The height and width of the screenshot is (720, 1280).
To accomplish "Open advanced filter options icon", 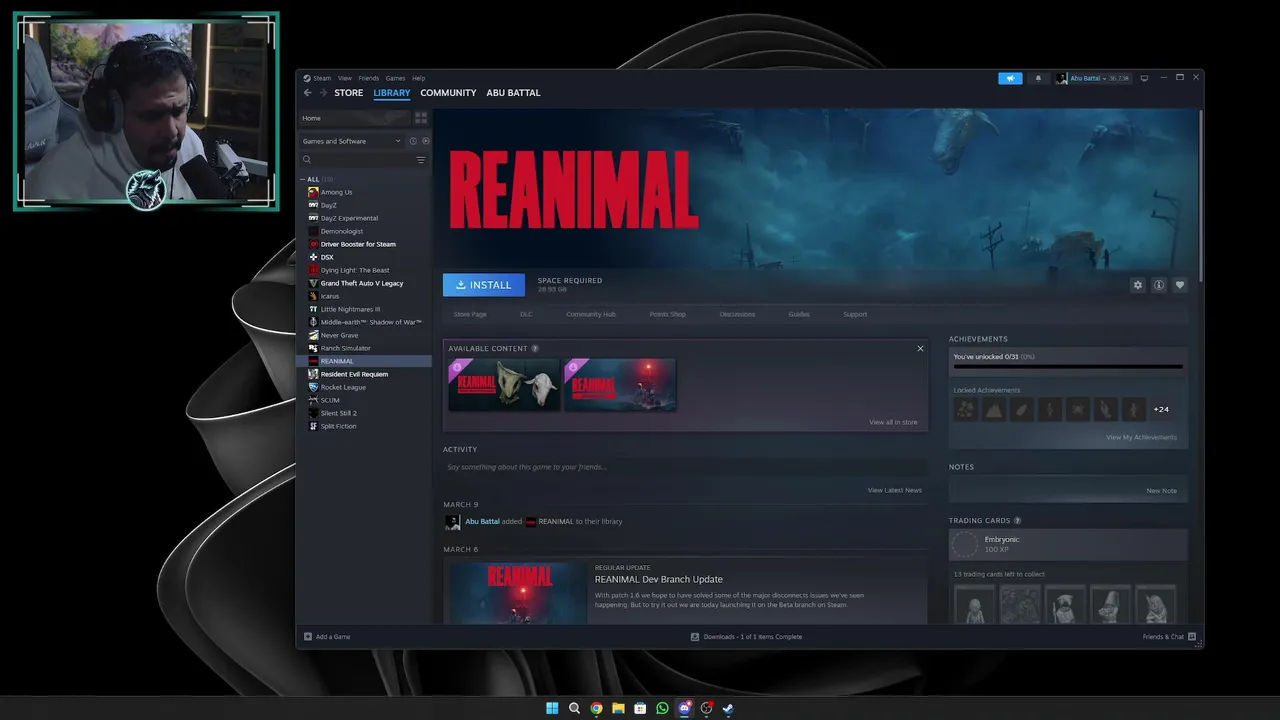I will tap(421, 160).
